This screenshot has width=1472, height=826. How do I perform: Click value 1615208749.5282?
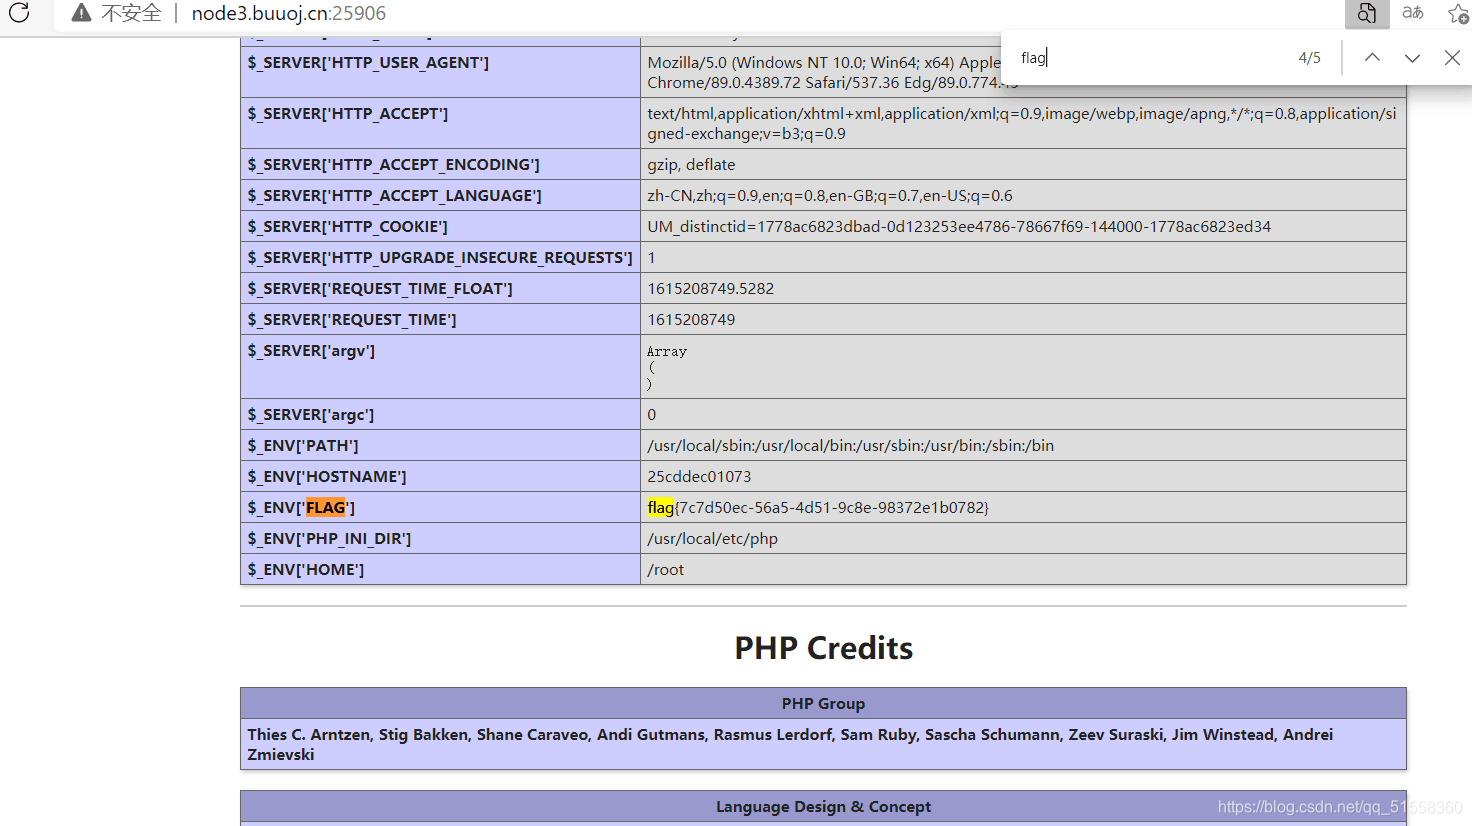point(711,288)
